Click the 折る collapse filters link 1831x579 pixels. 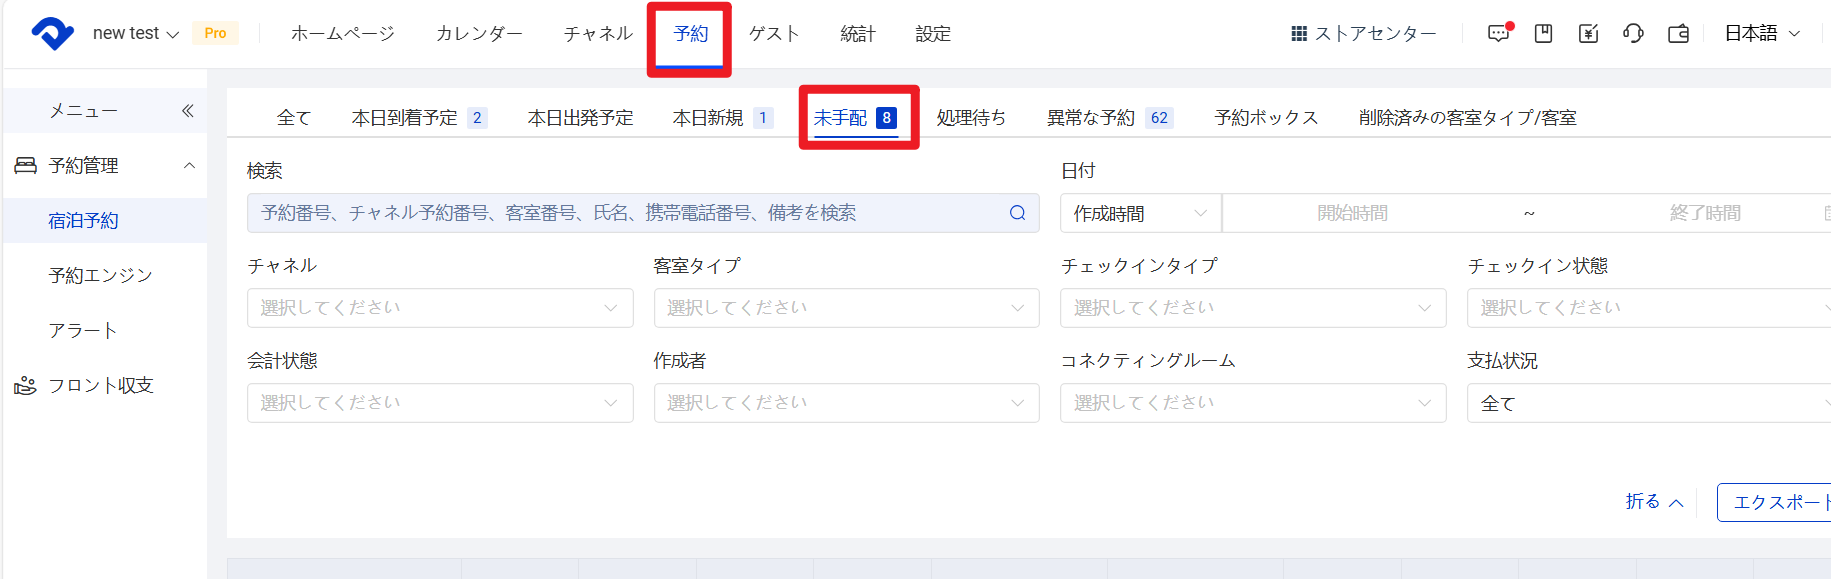[x=1654, y=502]
